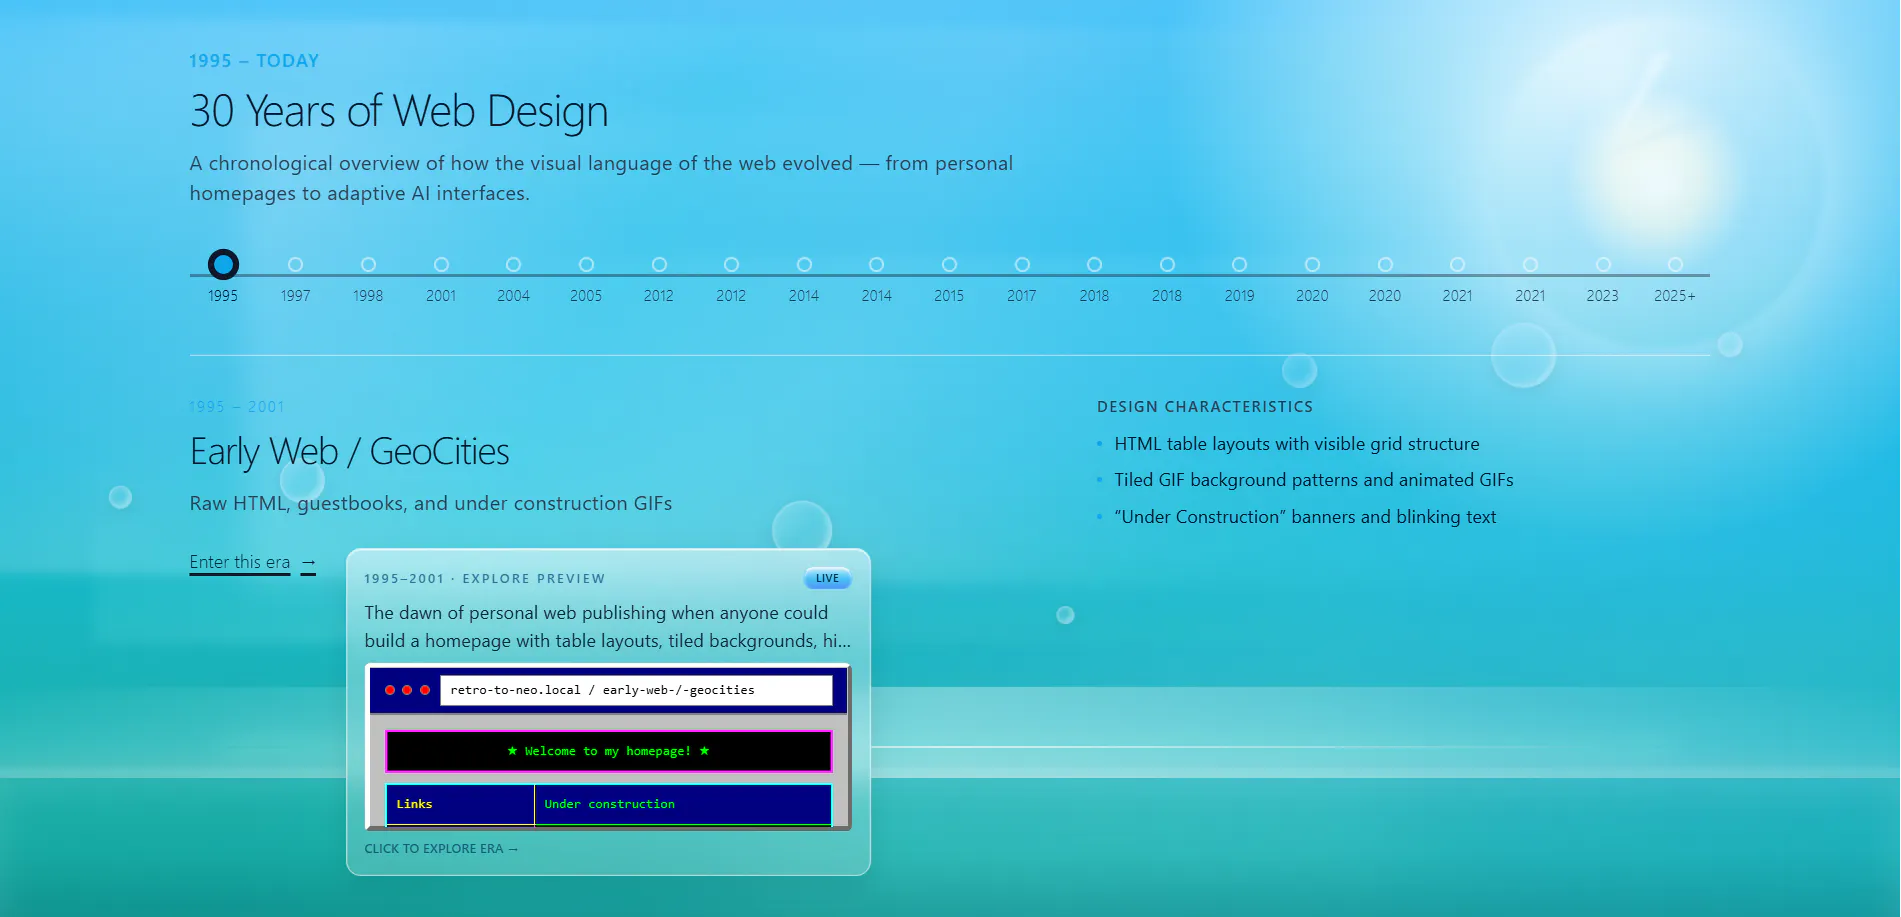The width and height of the screenshot is (1901, 917).
Task: Click the 'Under Construction banners and blinking text' item
Action: pyautogui.click(x=1306, y=517)
